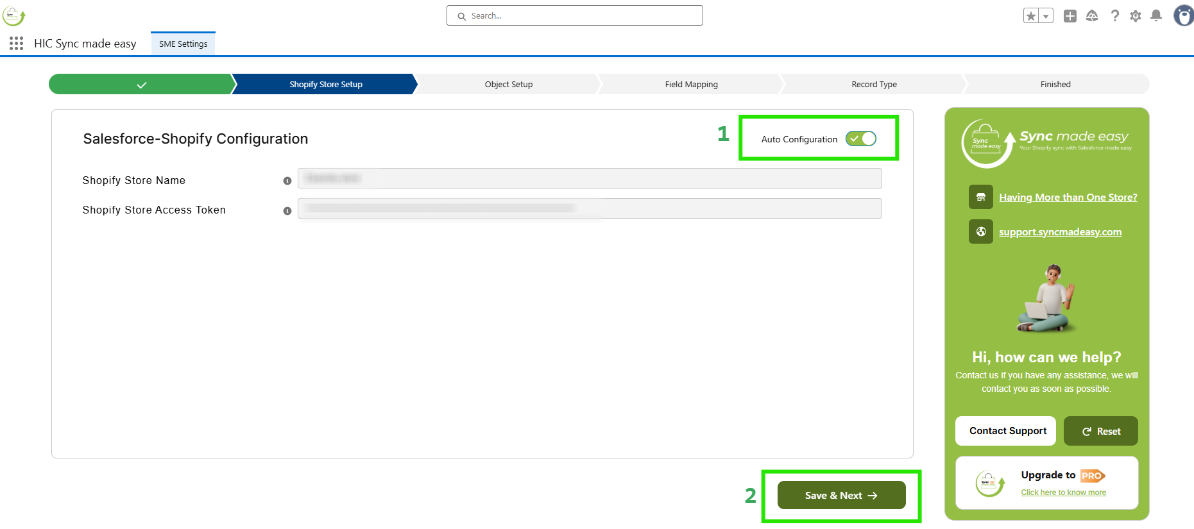Open the global actions plus icon
The width and height of the screenshot is (1194, 529).
1070,16
